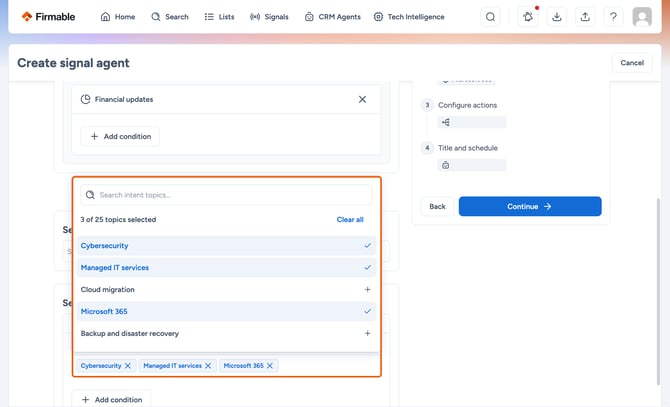Open the Tech Intelligence nav item

[409, 17]
